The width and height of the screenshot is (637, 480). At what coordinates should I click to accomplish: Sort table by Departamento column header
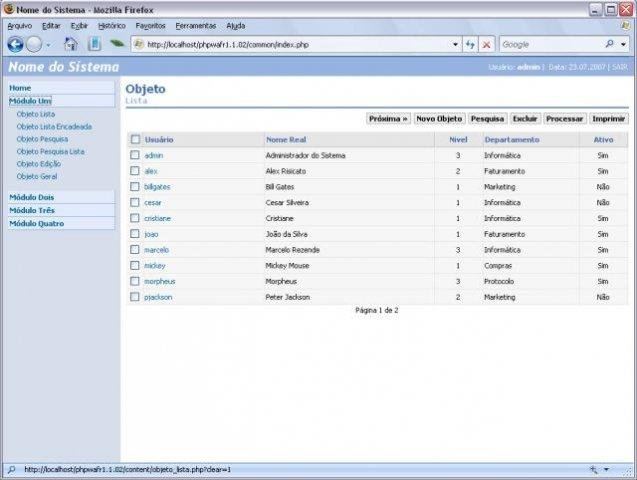point(512,140)
